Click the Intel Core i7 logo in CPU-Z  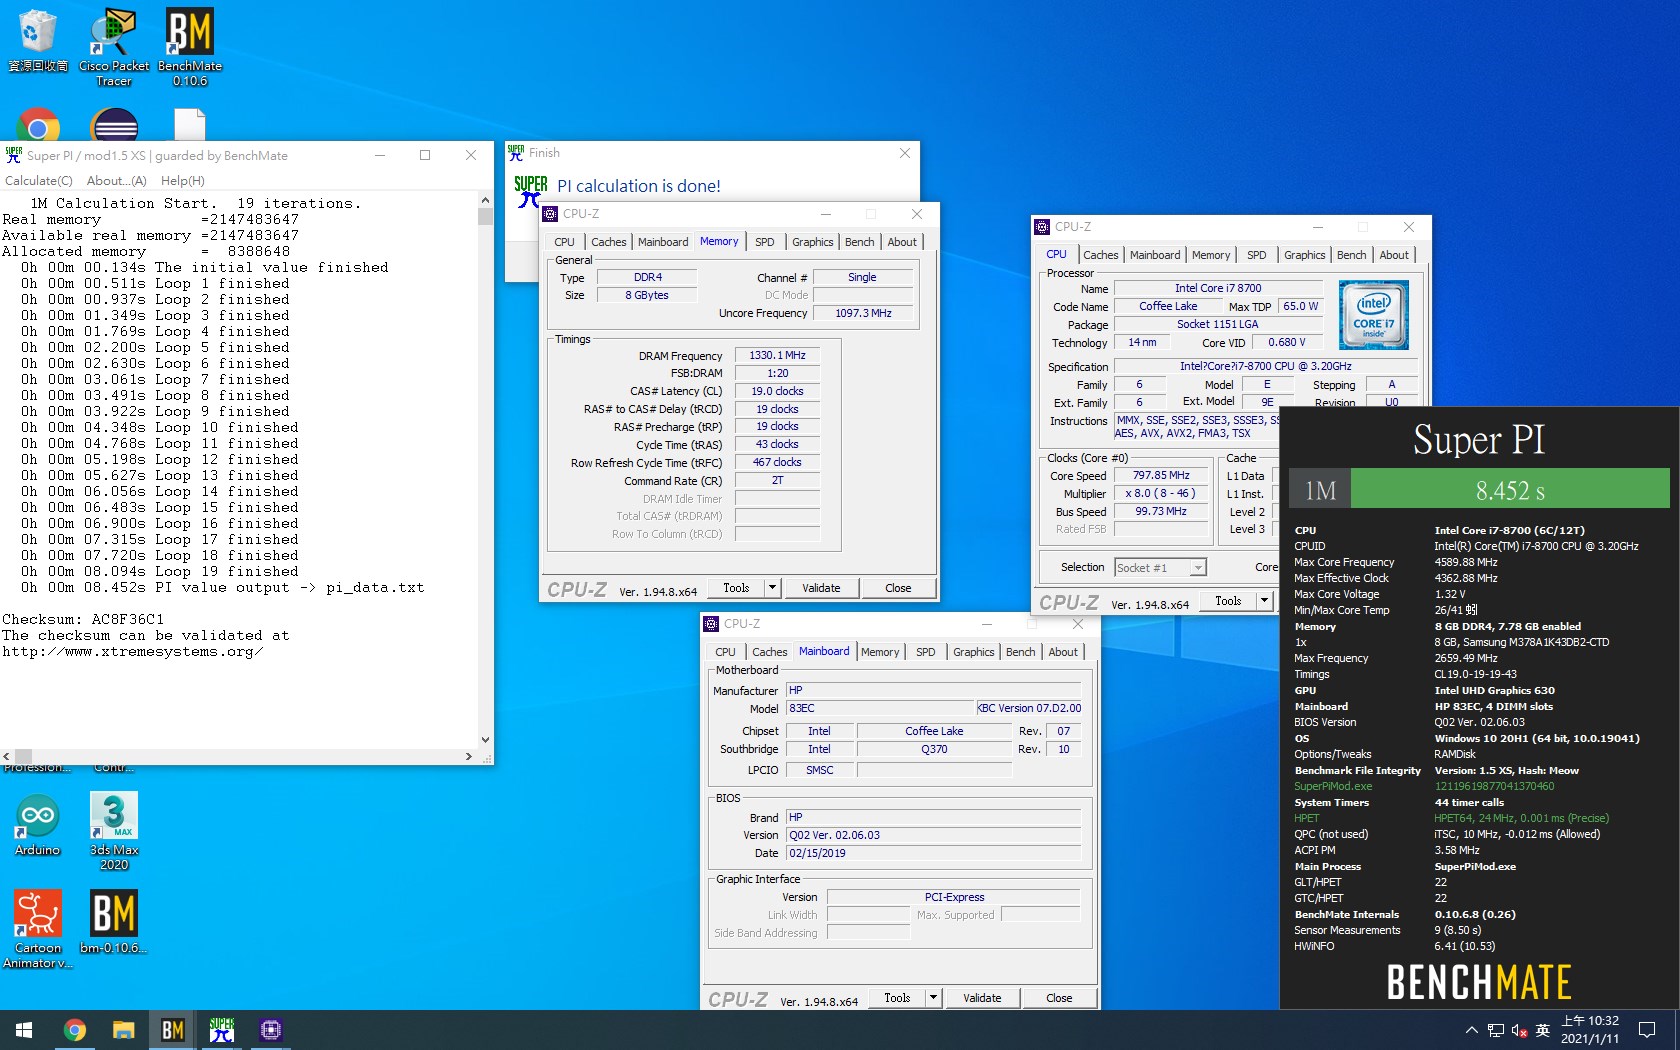(x=1374, y=314)
